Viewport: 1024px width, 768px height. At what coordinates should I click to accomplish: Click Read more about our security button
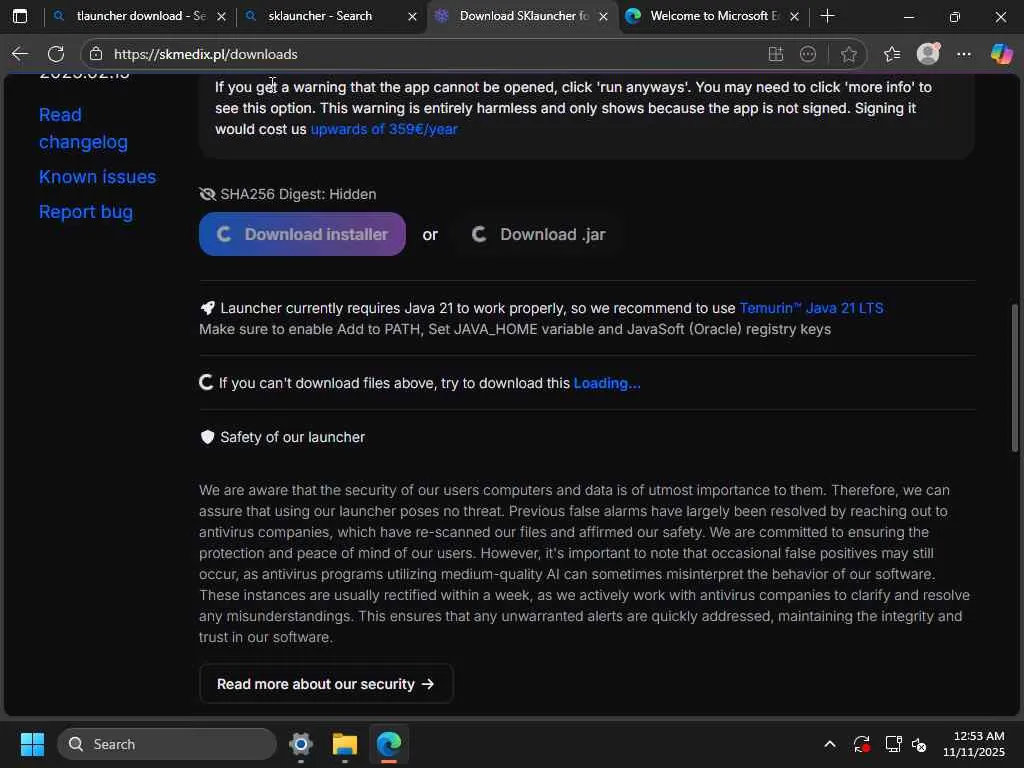(326, 684)
